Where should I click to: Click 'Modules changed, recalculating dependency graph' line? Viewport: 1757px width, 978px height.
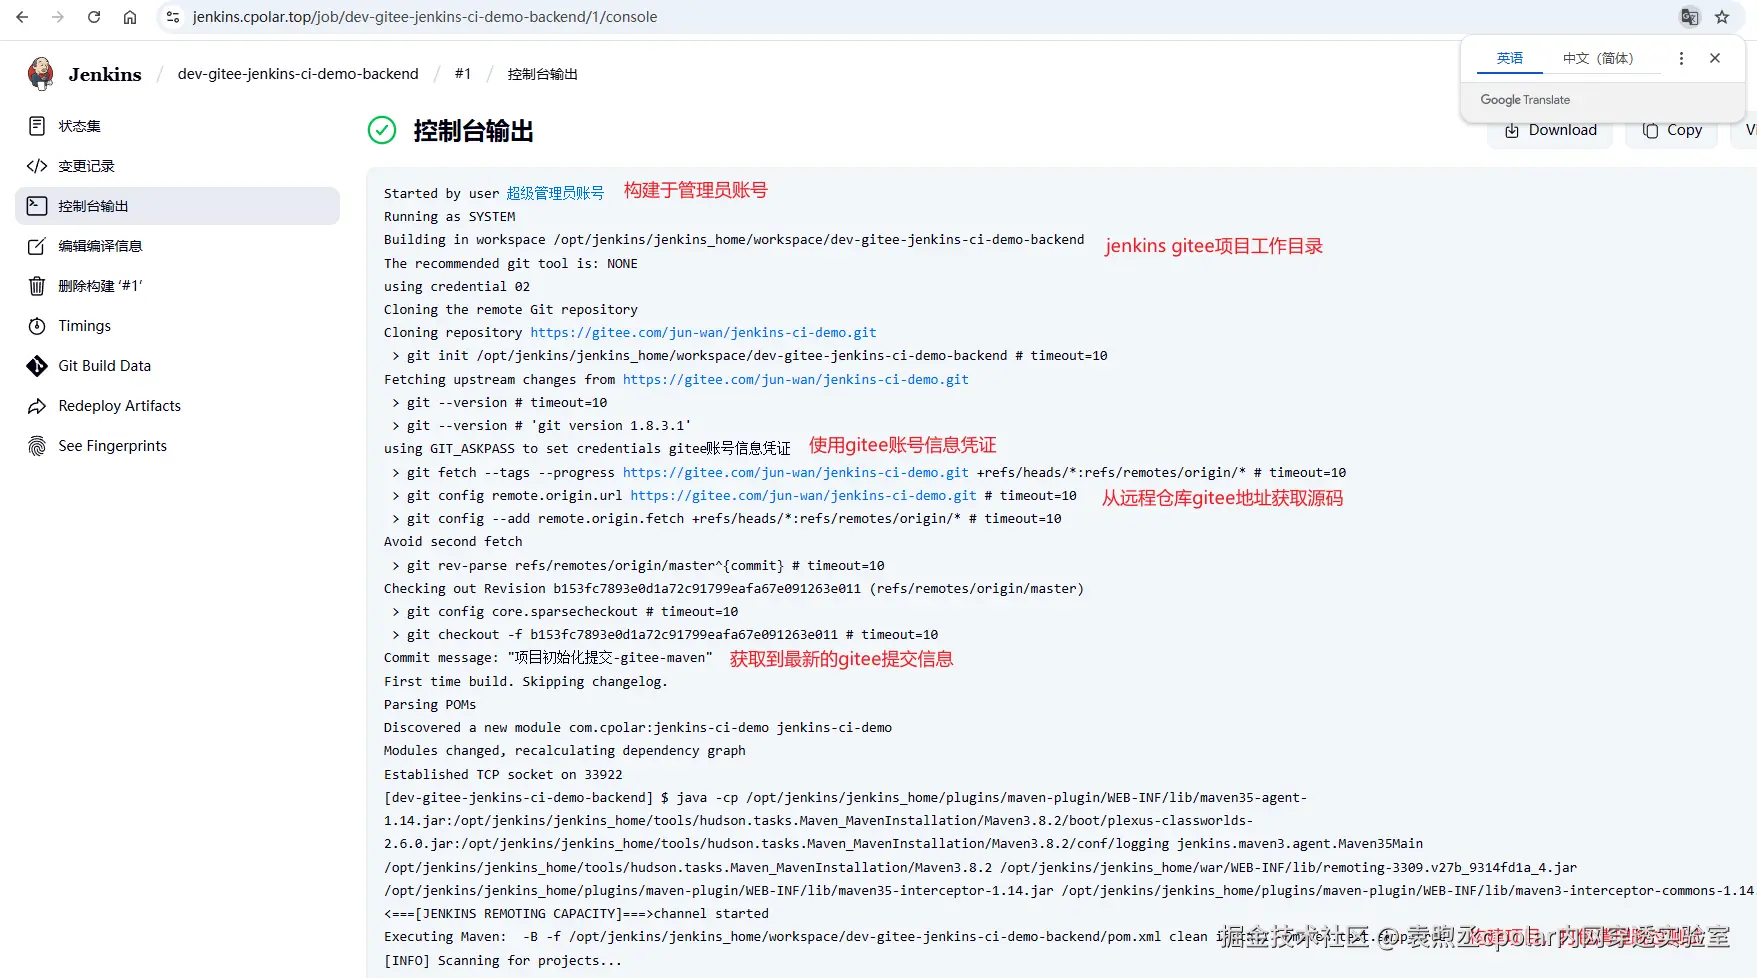(565, 750)
